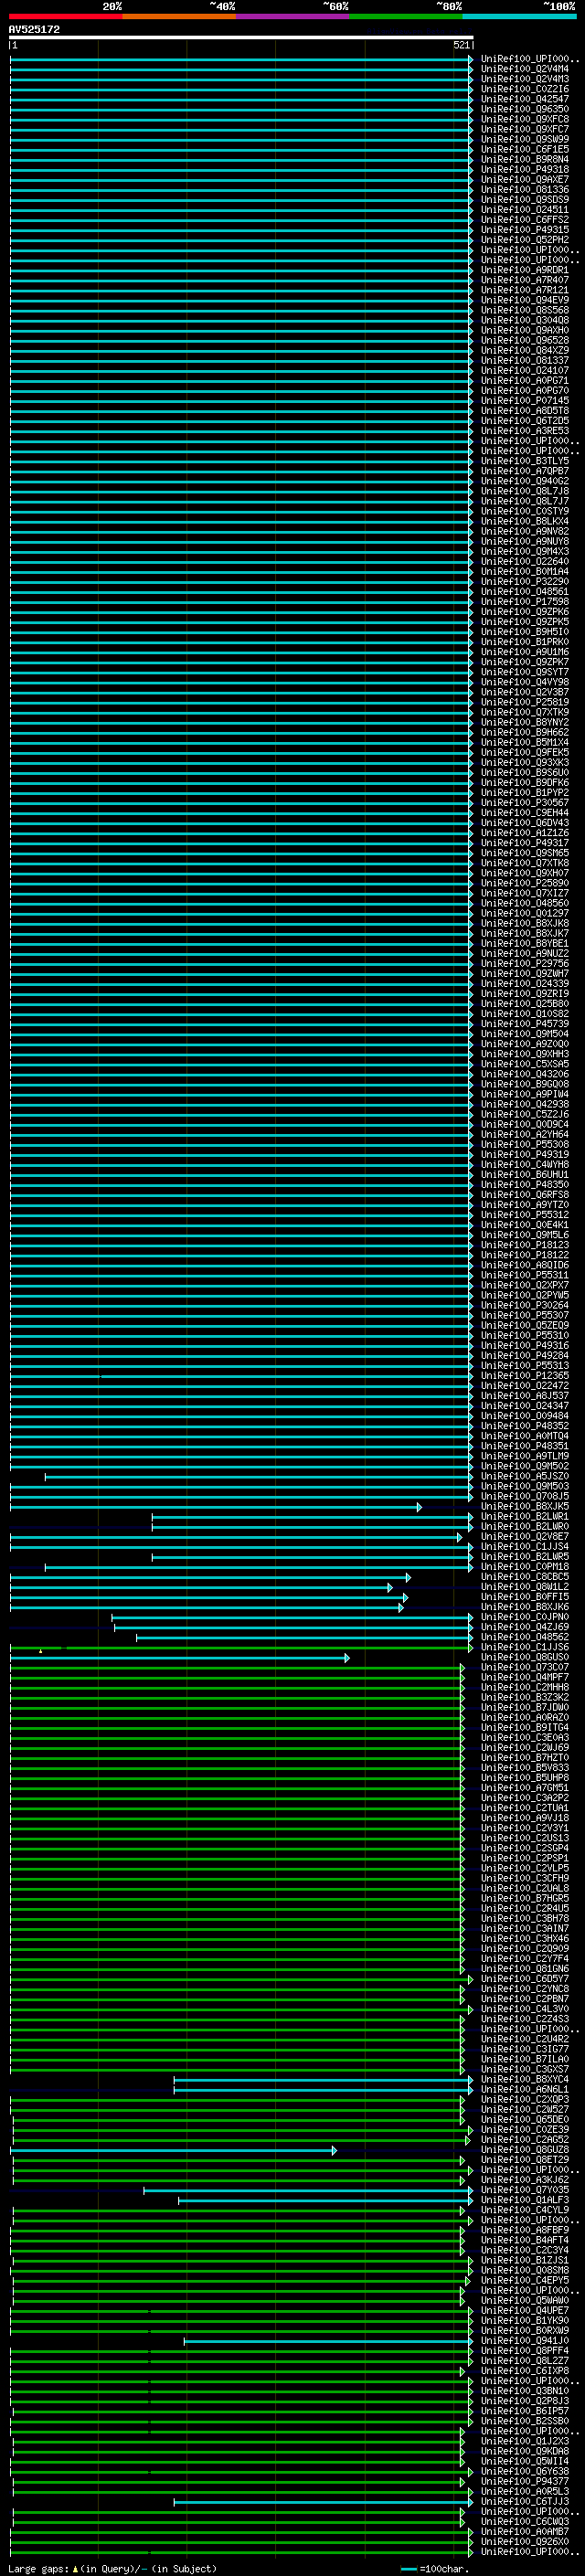Select label UniRef100_O81336
Screen dimensions: 585x2576
tap(524, 189)
